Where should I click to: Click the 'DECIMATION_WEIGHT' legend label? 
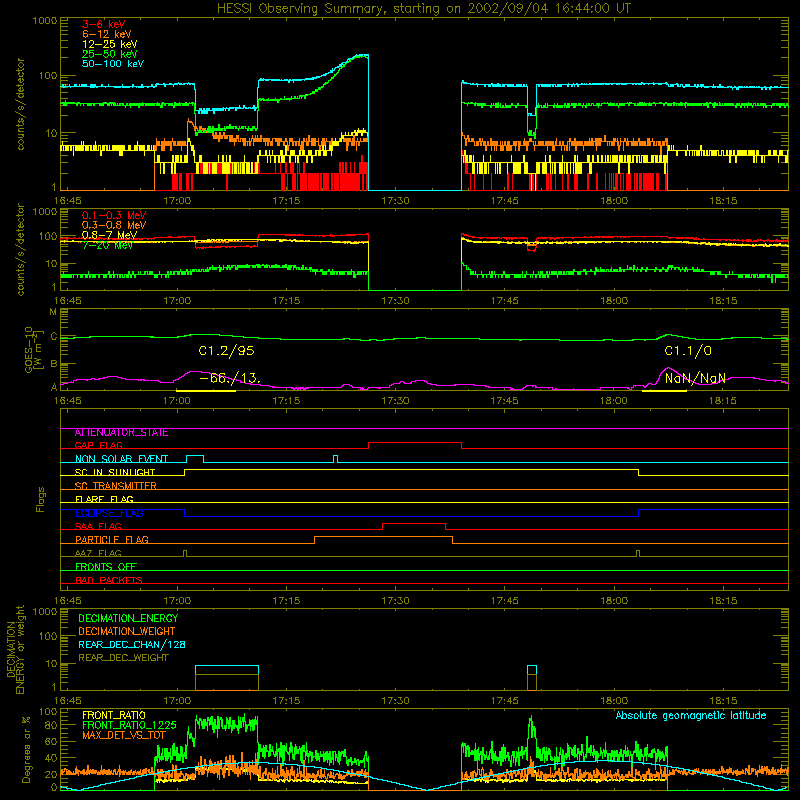point(127,632)
